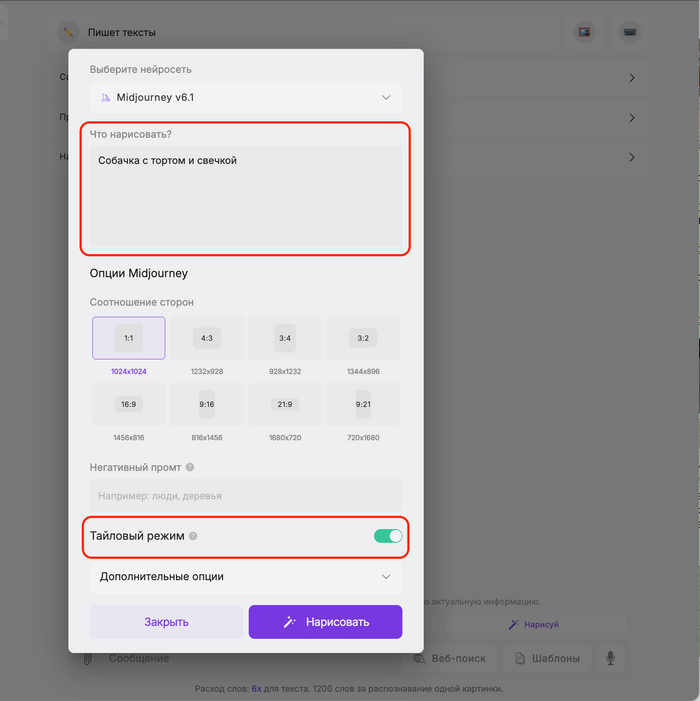Viewport: 700px width, 701px height.
Task: Expand the Дополнительные опции section
Action: pos(246,577)
